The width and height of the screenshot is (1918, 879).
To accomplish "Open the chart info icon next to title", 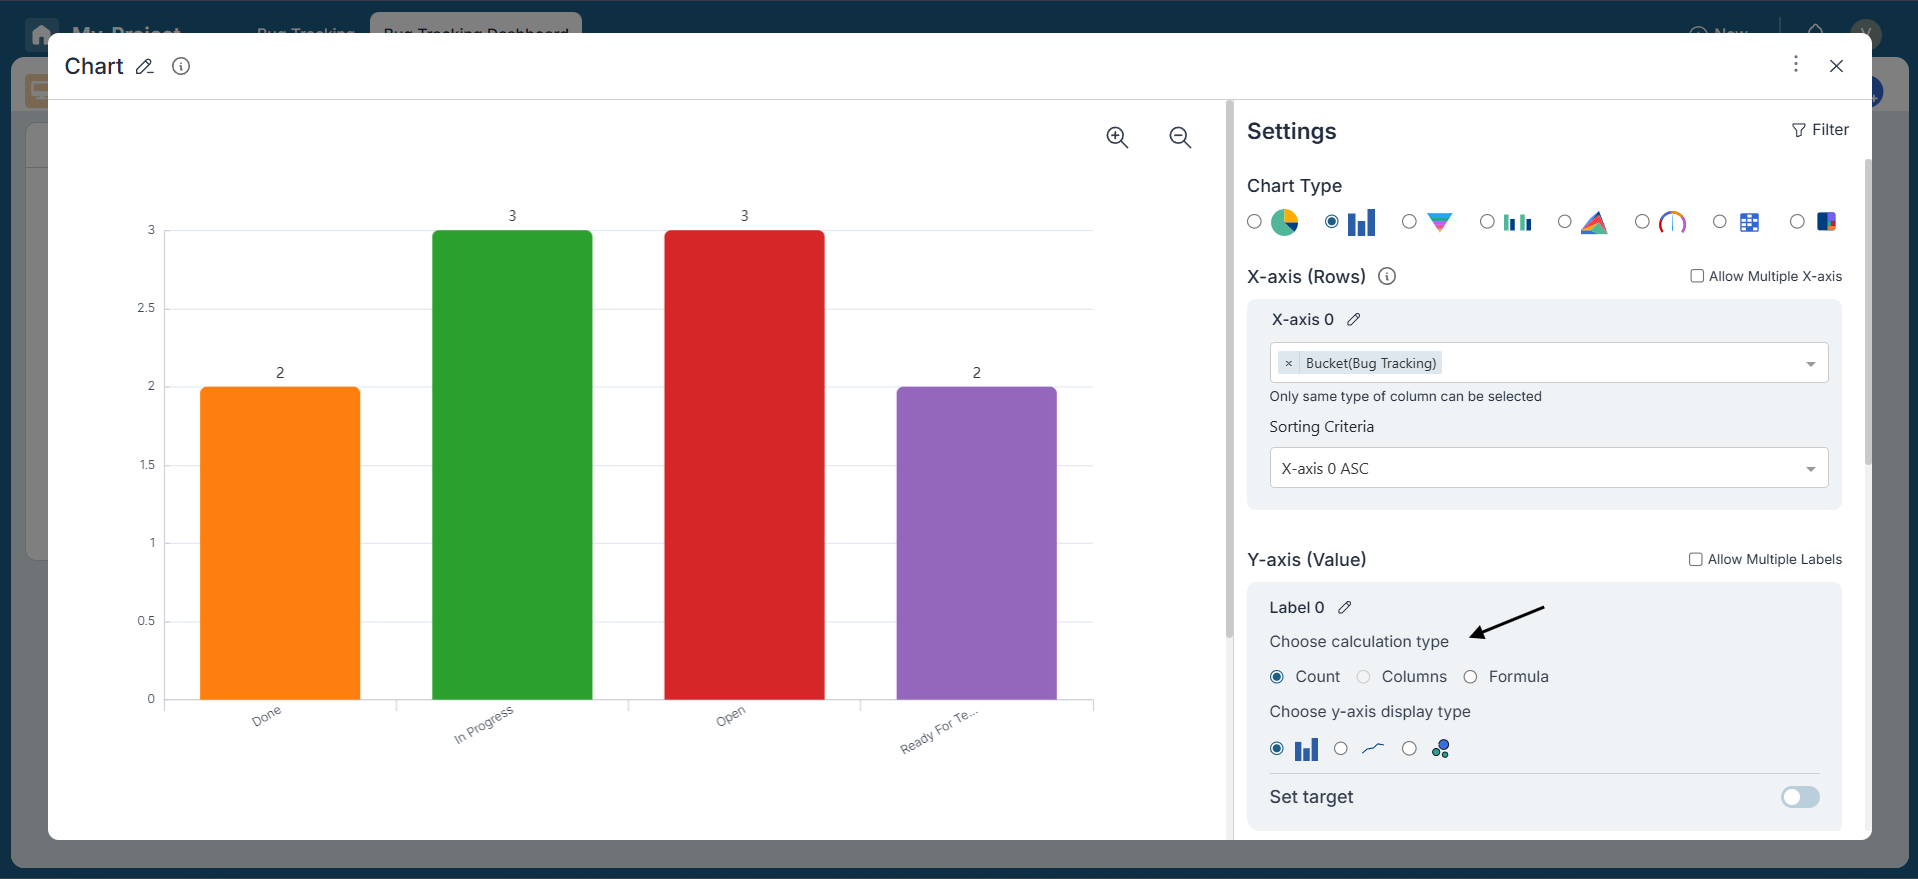I will (x=181, y=66).
